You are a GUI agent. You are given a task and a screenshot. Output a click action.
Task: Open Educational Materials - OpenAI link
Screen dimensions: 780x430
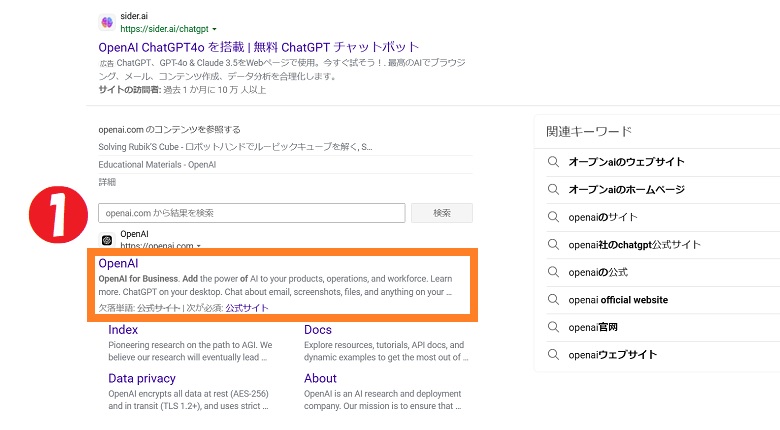(x=157, y=165)
